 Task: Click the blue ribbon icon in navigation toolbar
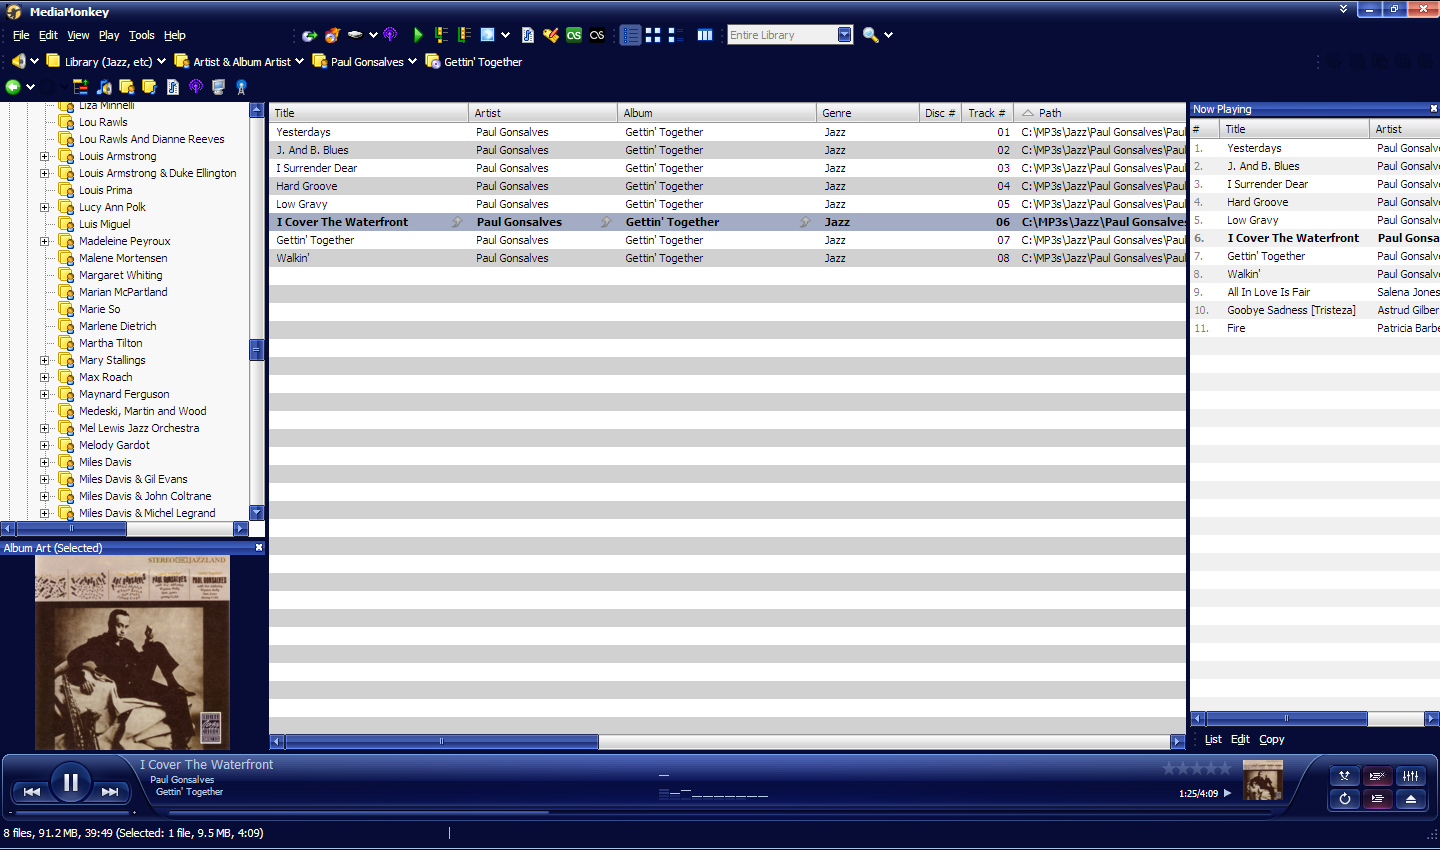241,87
